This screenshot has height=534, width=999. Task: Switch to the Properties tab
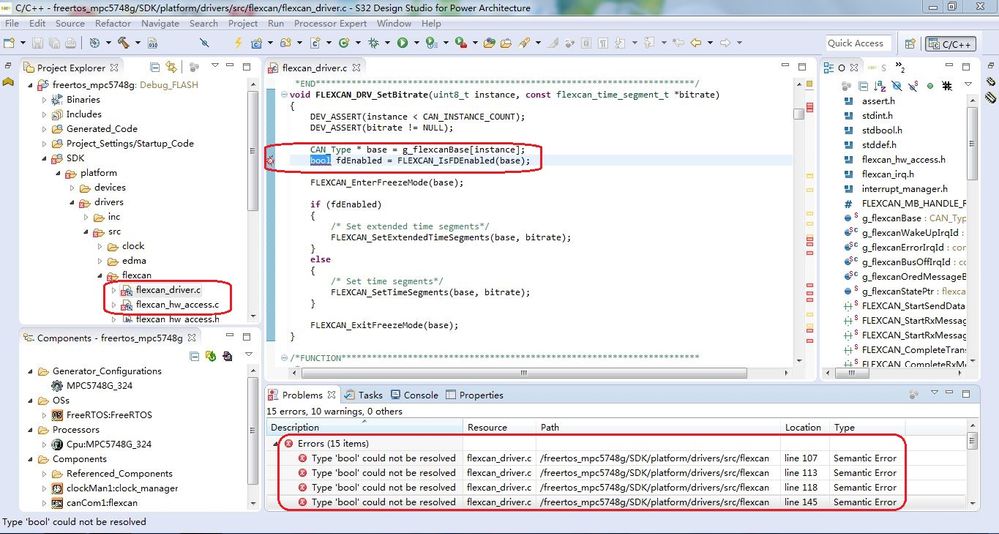pyautogui.click(x=475, y=395)
